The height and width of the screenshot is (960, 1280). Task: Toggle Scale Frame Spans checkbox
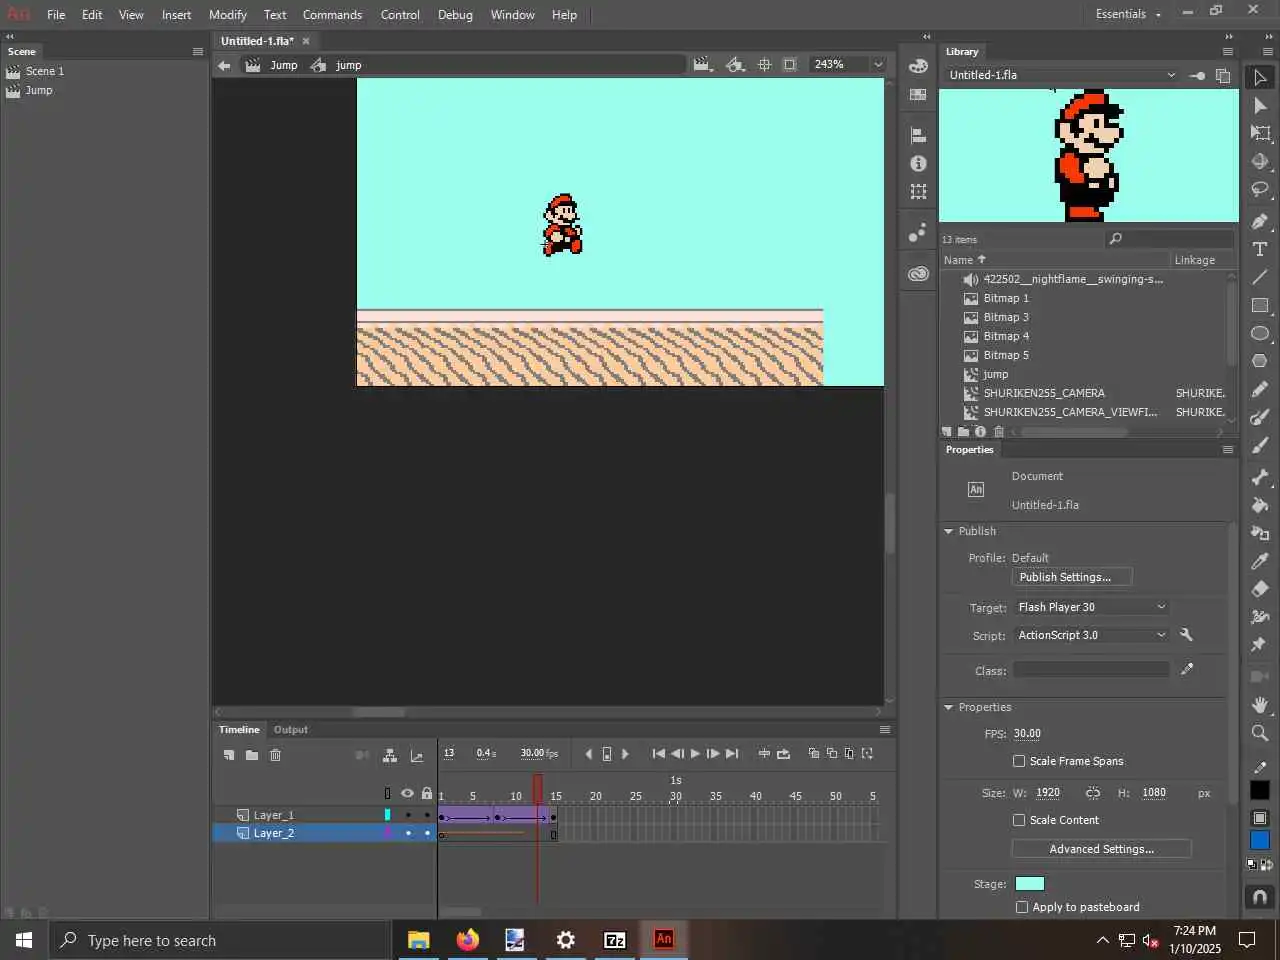click(1019, 761)
